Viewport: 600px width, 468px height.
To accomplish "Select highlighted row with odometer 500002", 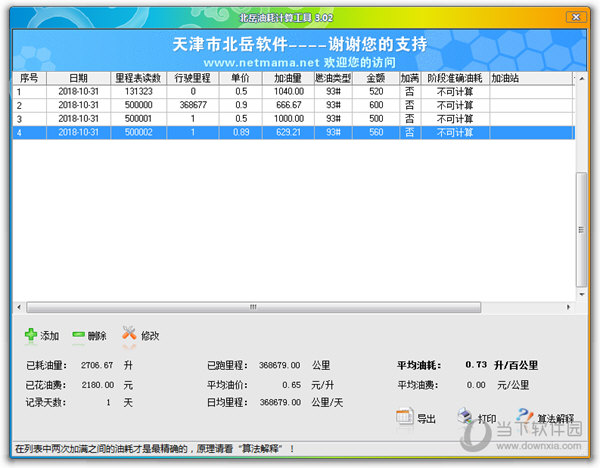I will (x=293, y=132).
